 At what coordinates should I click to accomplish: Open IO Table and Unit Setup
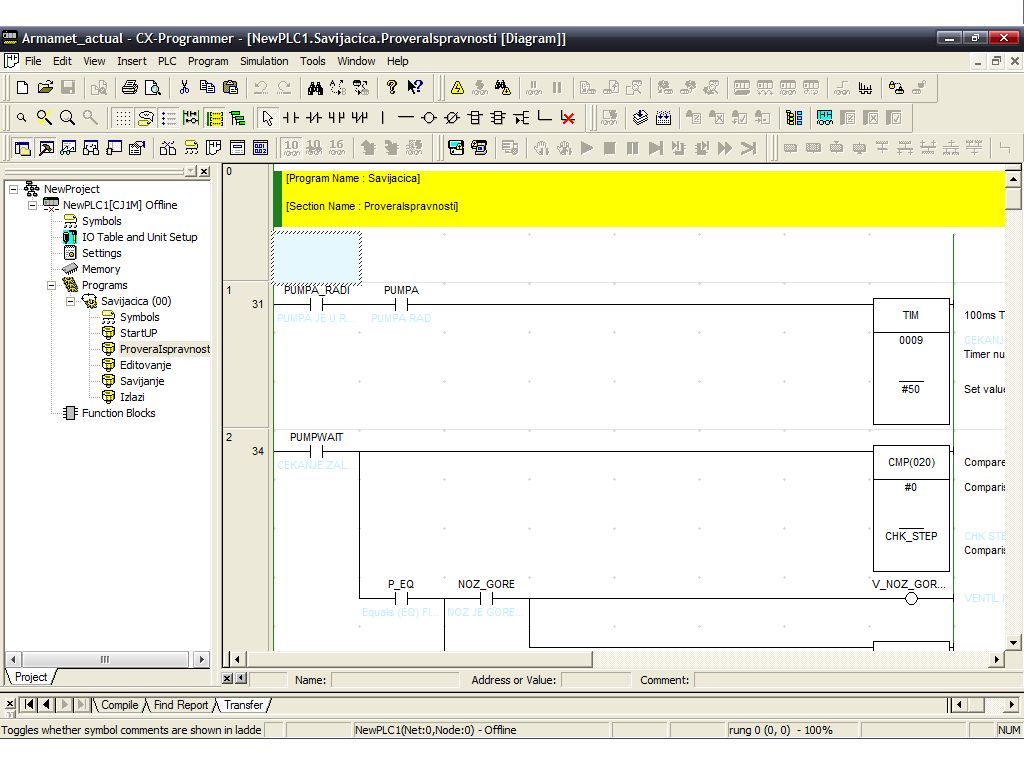[x=139, y=237]
